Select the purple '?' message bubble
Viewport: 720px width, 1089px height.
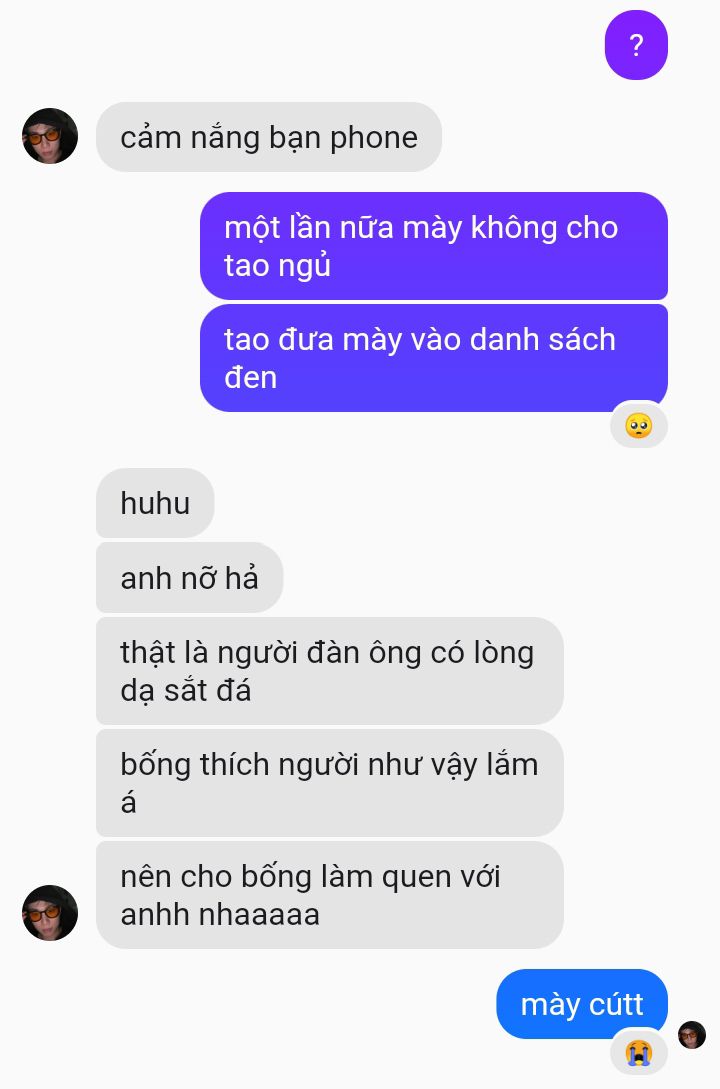[636, 45]
